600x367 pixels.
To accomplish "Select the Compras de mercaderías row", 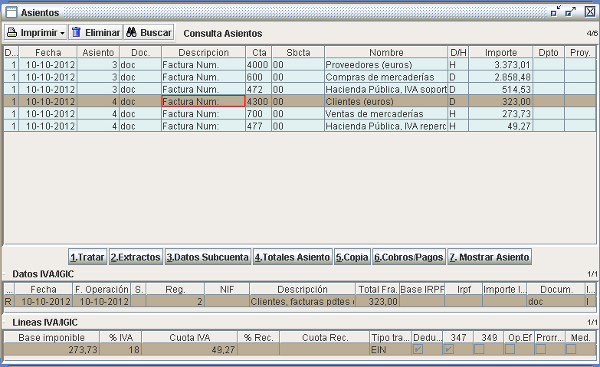I will [300, 77].
